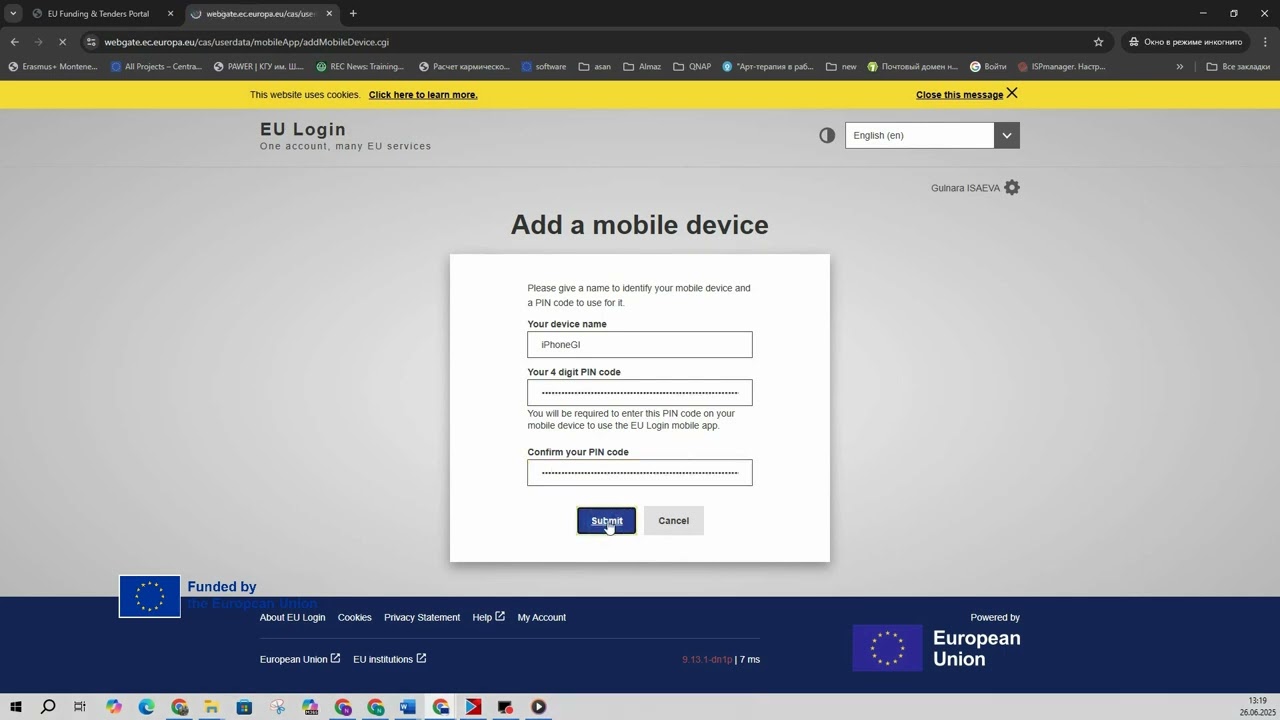Go back with the browser back arrow
Screen dimensions: 1280x720
click(x=14, y=42)
